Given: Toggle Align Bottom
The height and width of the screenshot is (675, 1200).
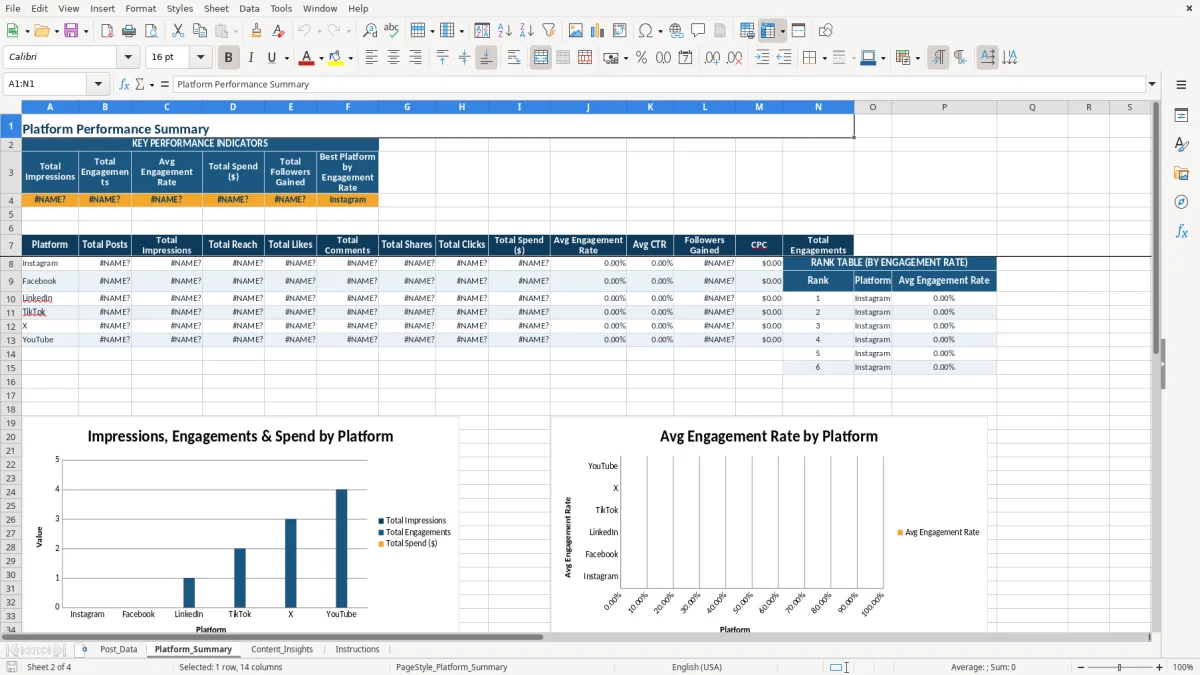Looking at the screenshot, I should pos(486,58).
